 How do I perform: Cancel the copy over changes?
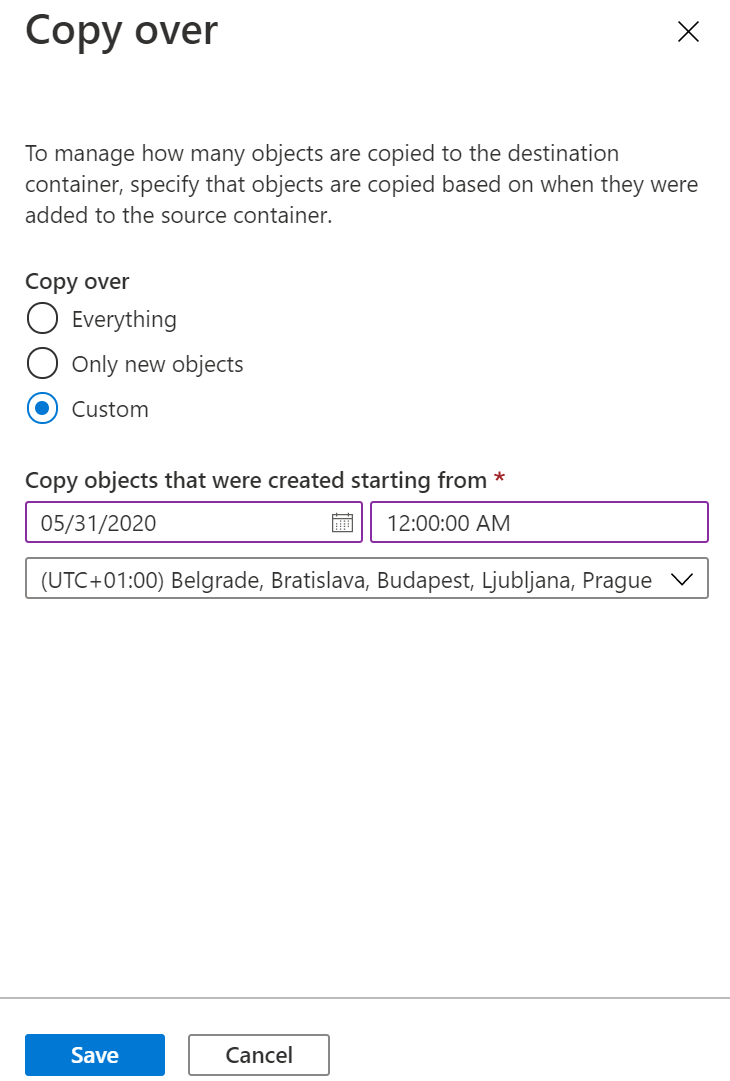coord(259,1055)
